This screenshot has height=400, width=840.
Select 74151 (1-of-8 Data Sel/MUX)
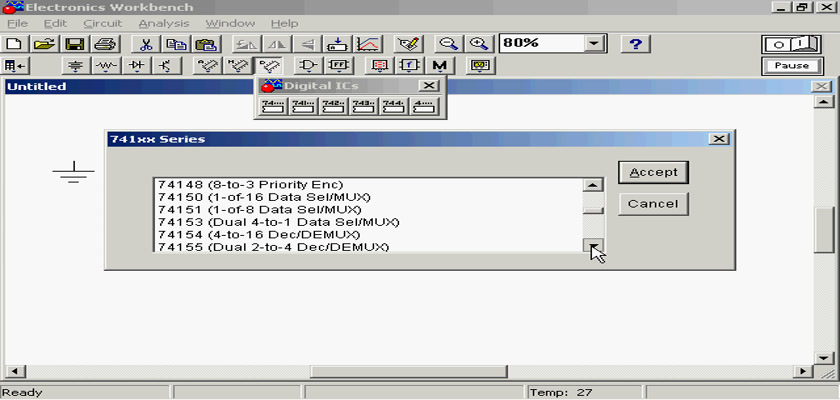click(x=368, y=209)
